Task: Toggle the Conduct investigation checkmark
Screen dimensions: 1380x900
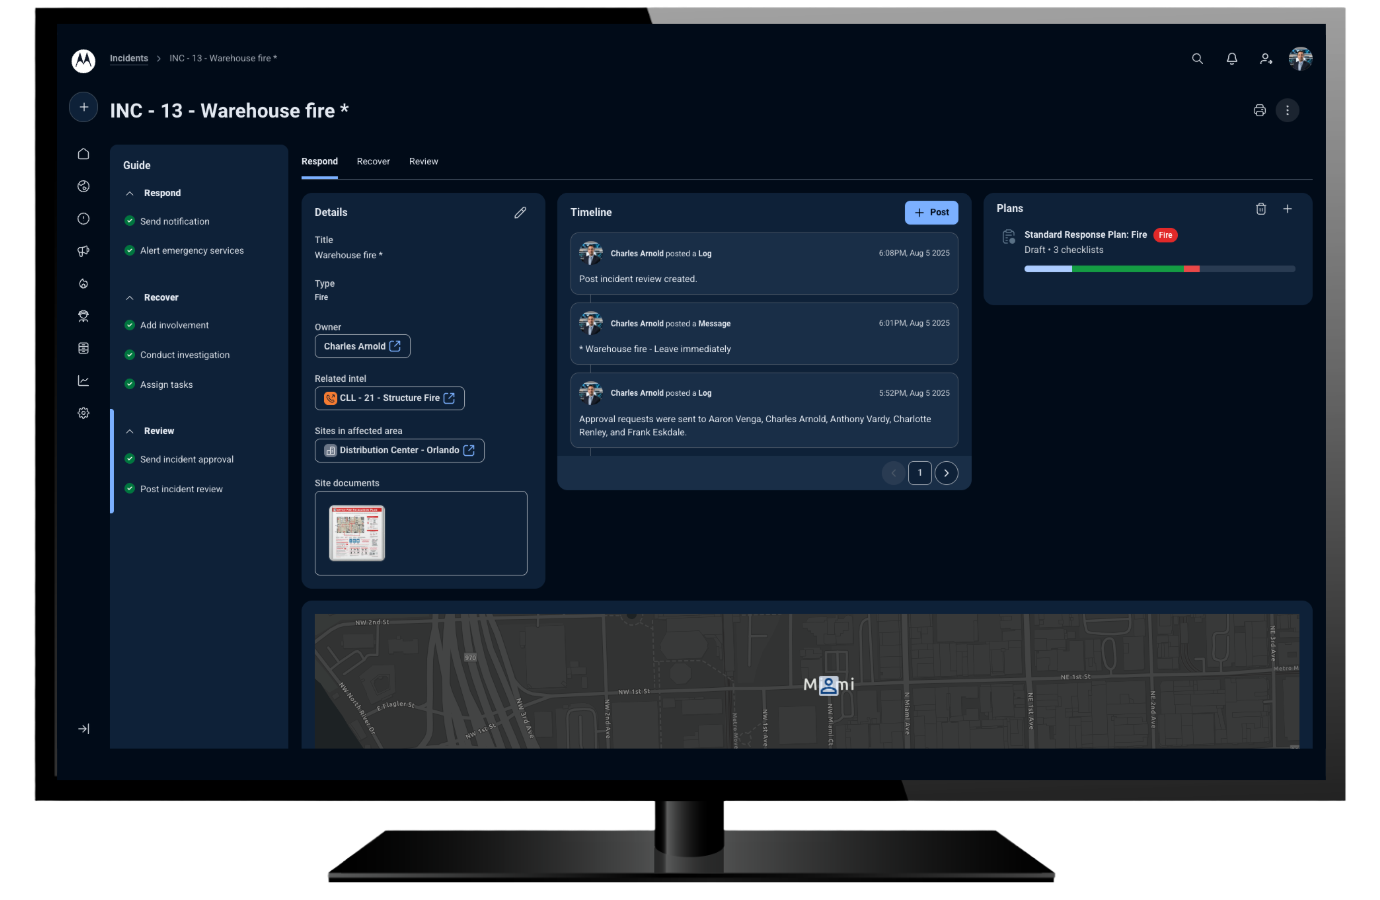Action: [x=130, y=355]
